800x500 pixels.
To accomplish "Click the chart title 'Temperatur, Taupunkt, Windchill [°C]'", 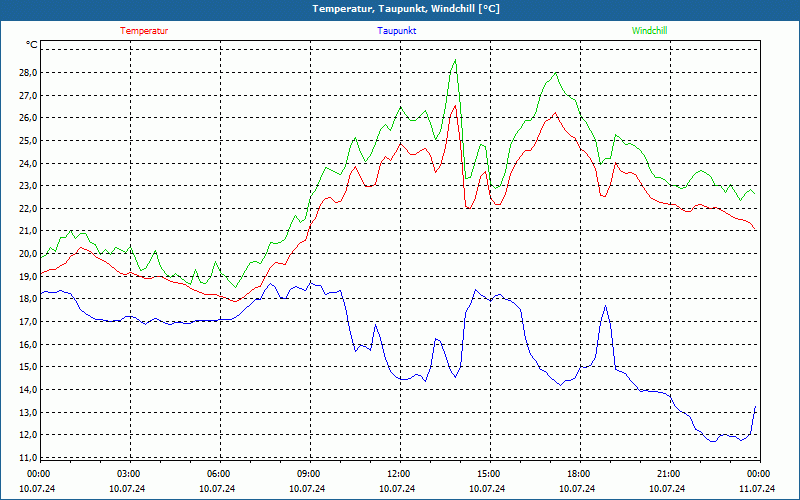I will (x=406, y=9).
